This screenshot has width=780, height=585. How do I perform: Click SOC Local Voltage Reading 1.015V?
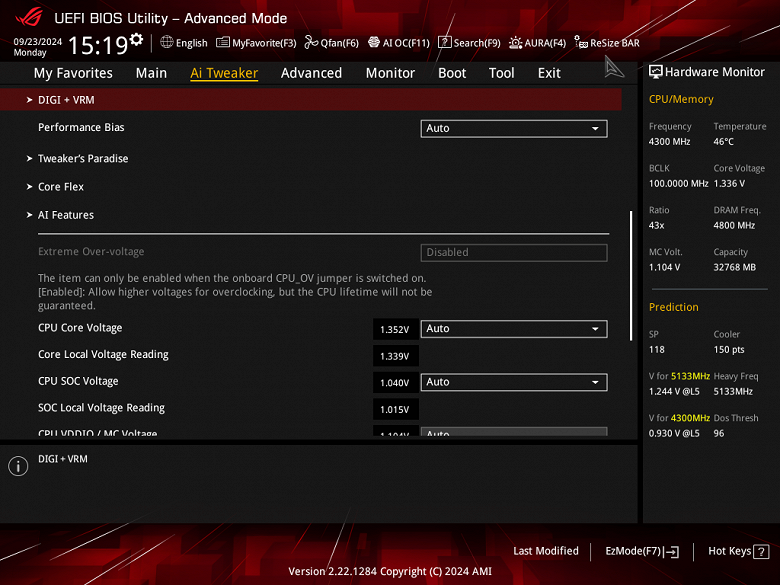click(x=395, y=409)
